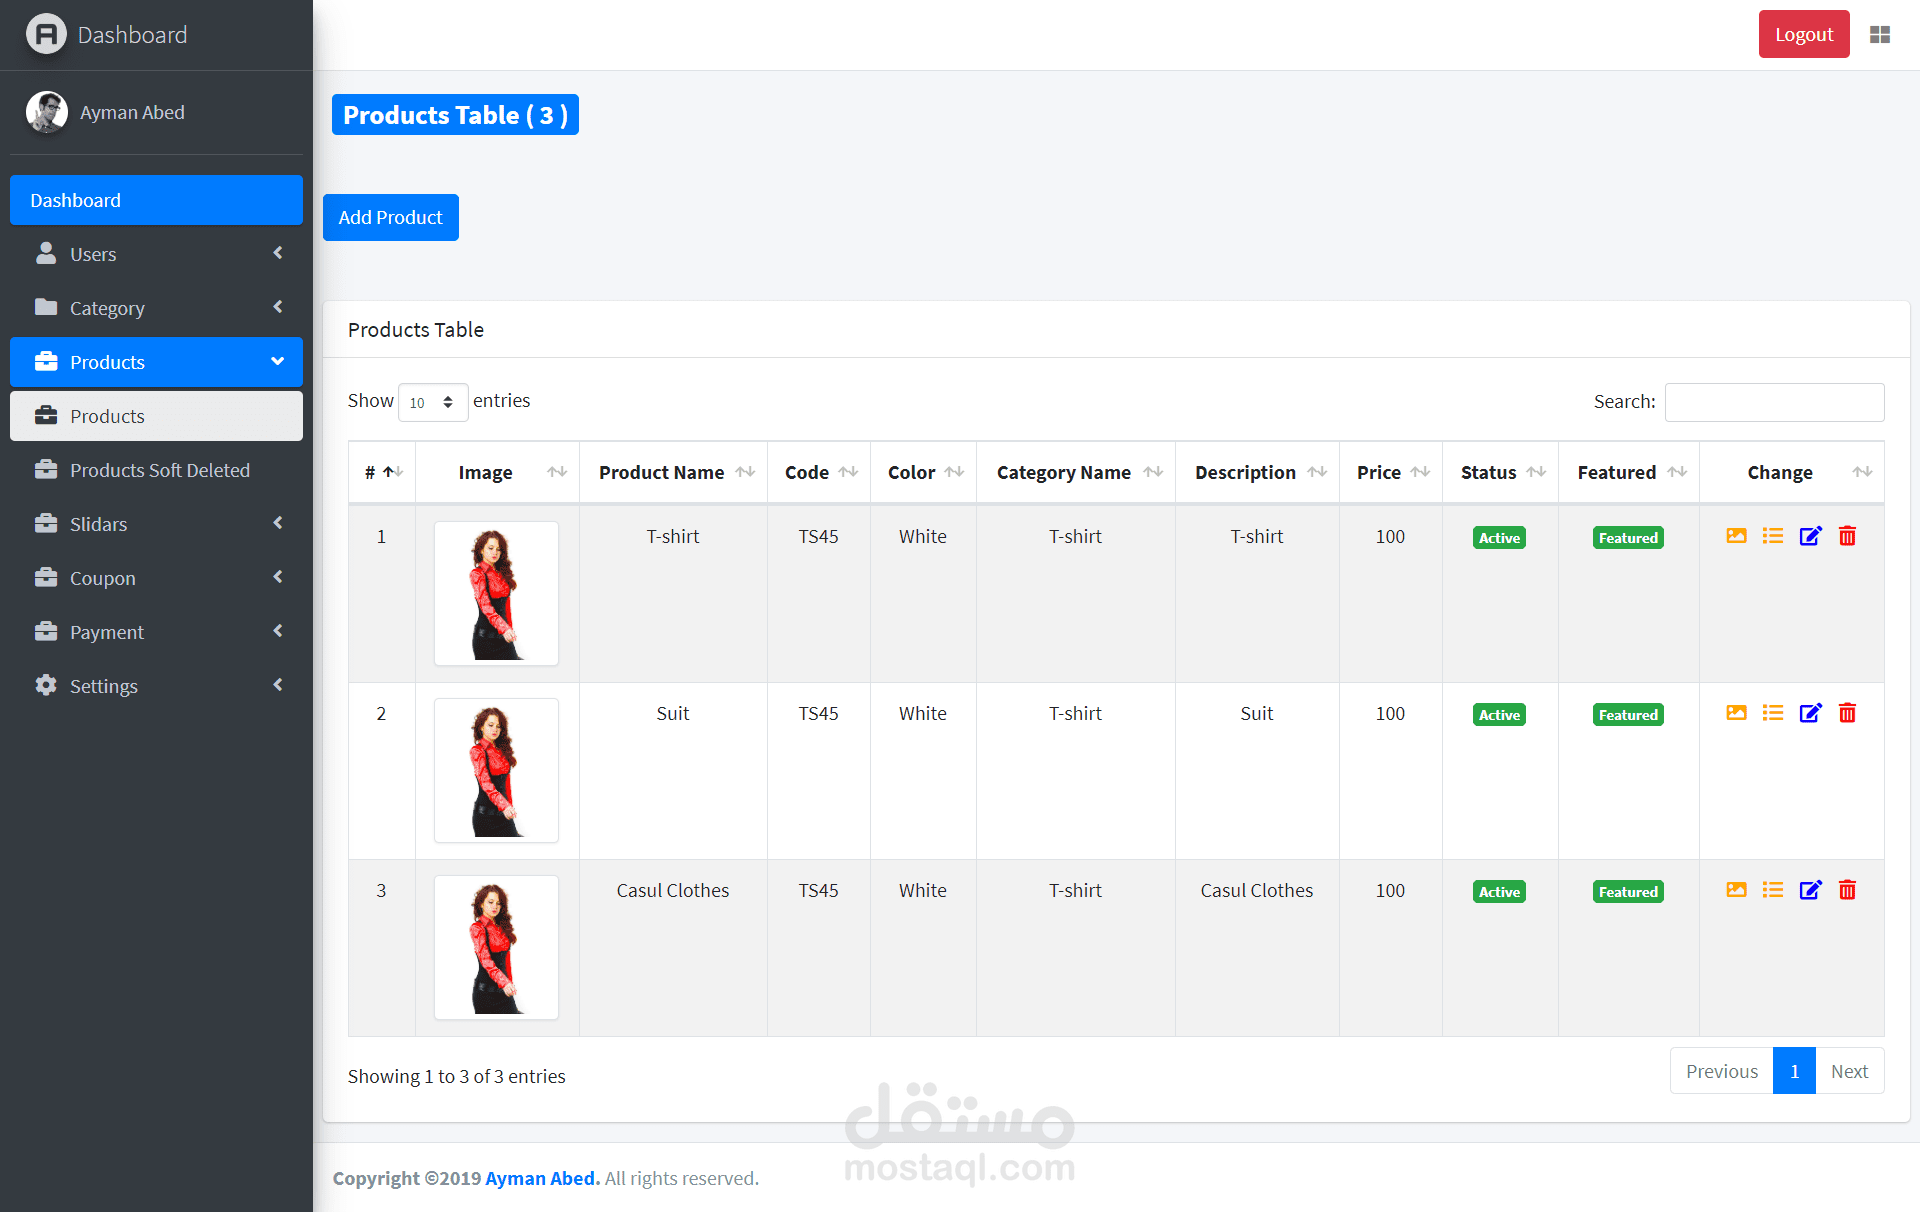Focus the table Search input field

pos(1774,402)
